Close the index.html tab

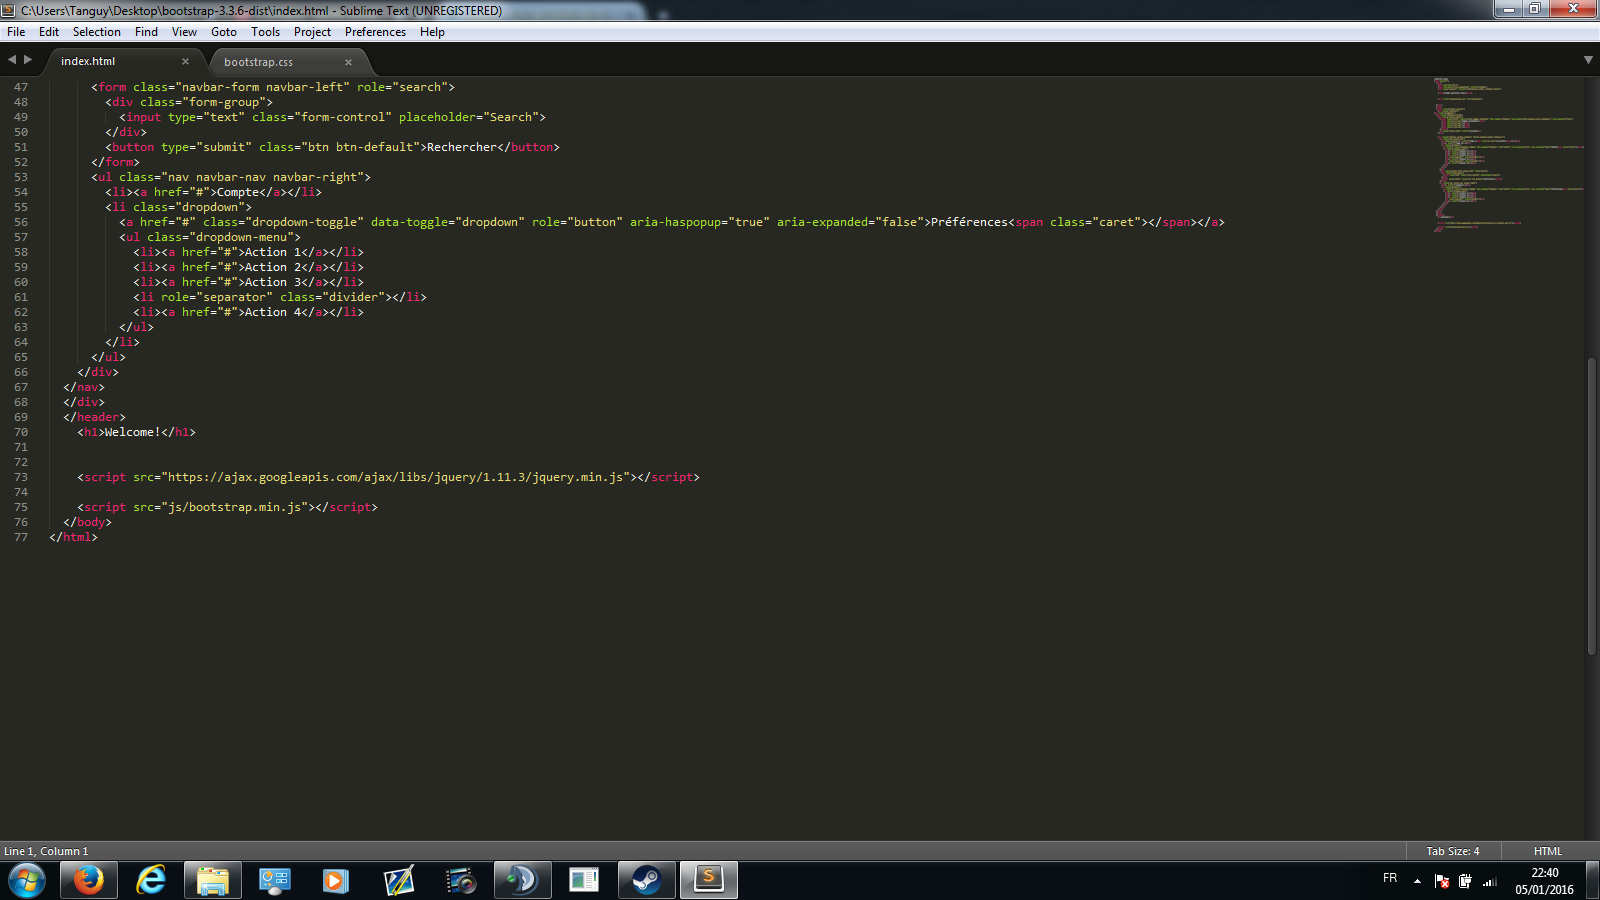click(x=185, y=62)
